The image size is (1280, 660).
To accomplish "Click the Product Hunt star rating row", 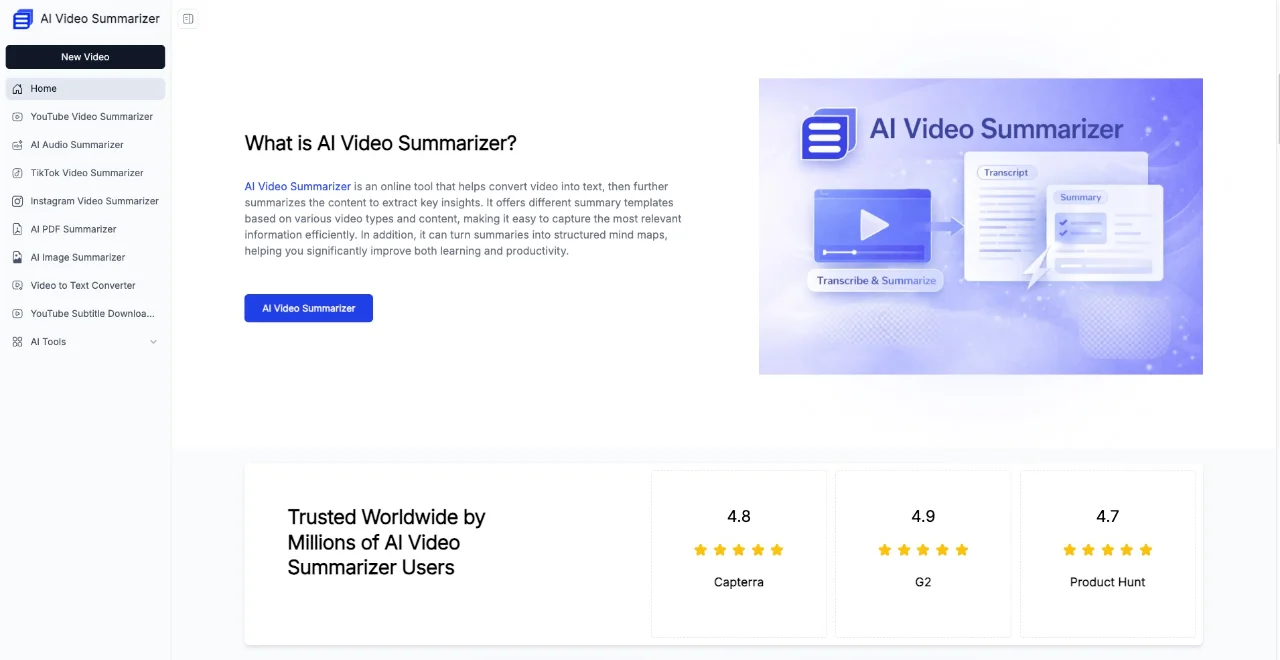I will point(1107,550).
